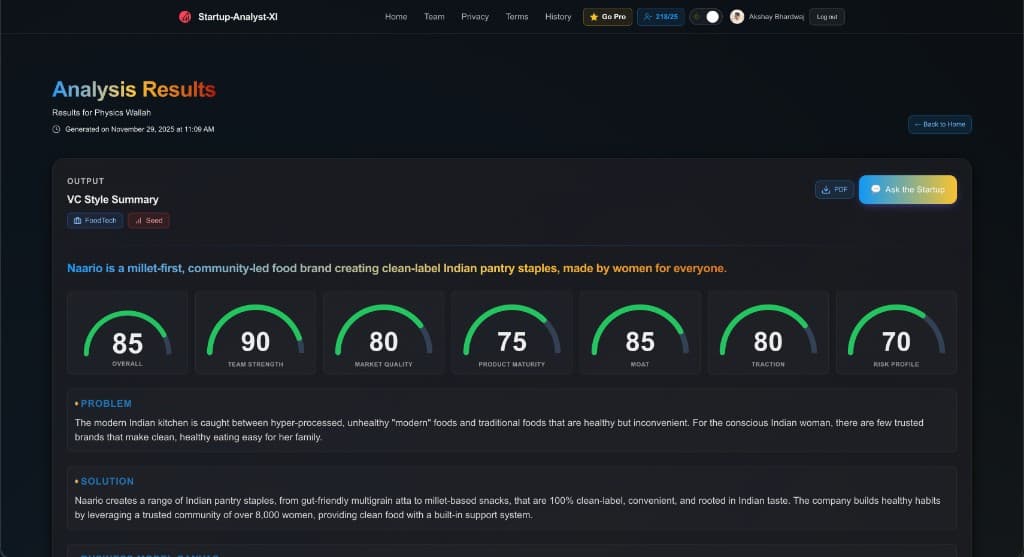
Task: Click the FoodTech sector tag
Action: tap(95, 221)
